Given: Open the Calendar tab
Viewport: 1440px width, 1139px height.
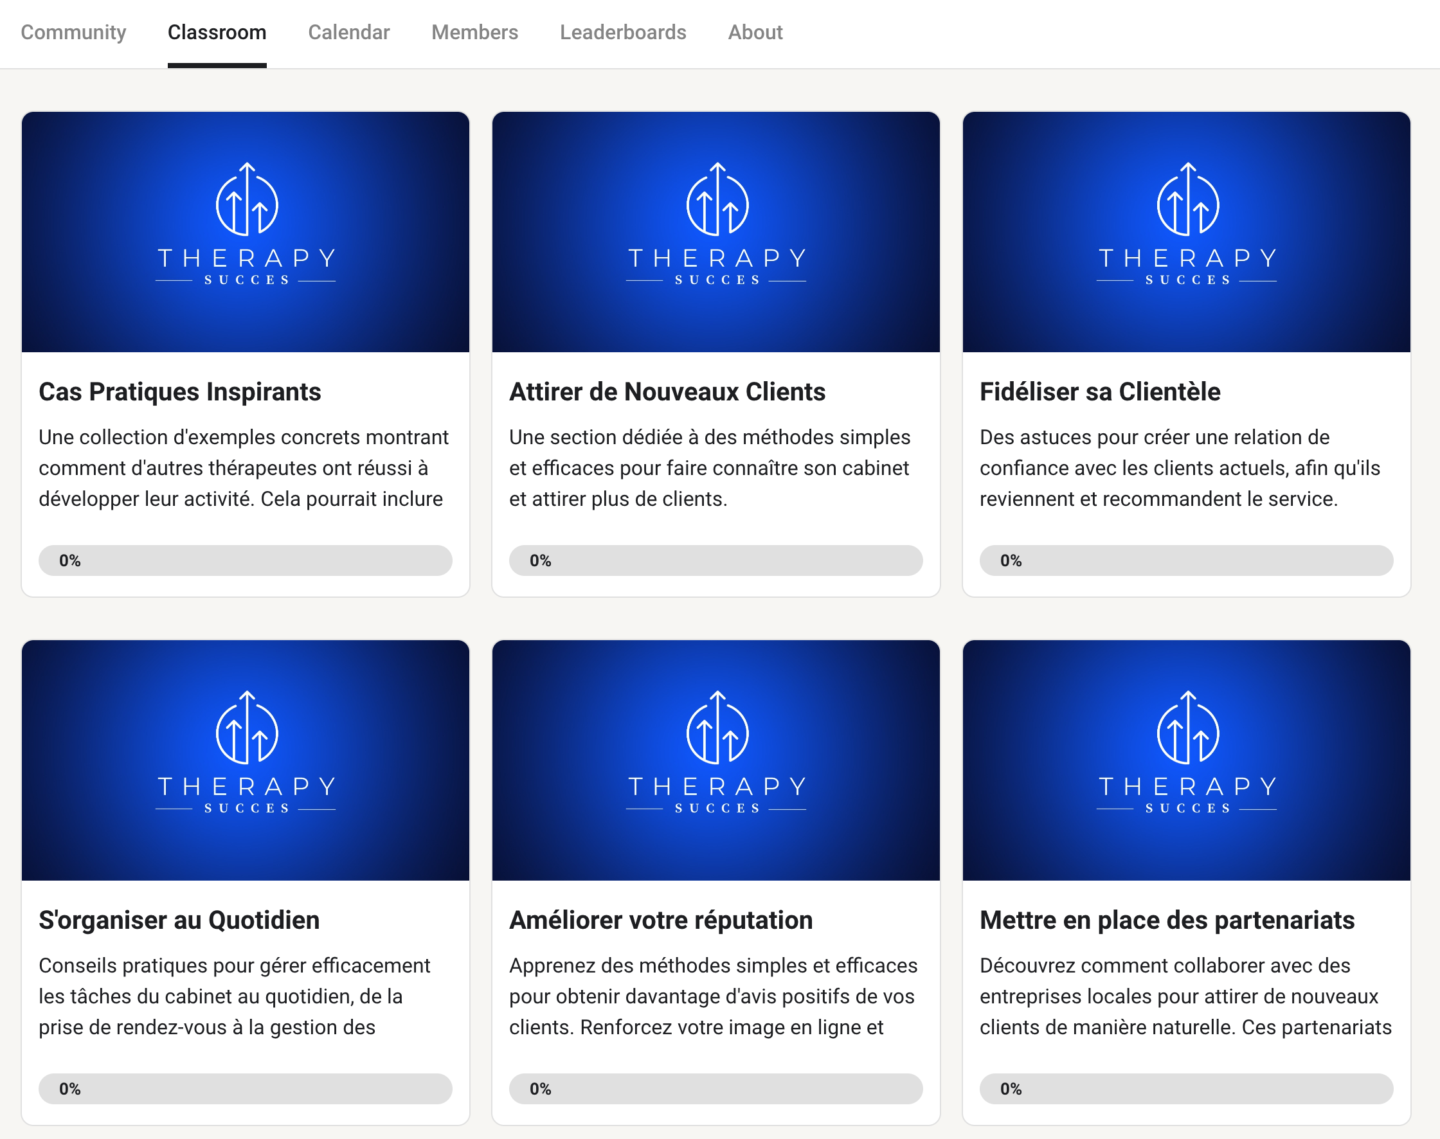Looking at the screenshot, I should point(349,32).
